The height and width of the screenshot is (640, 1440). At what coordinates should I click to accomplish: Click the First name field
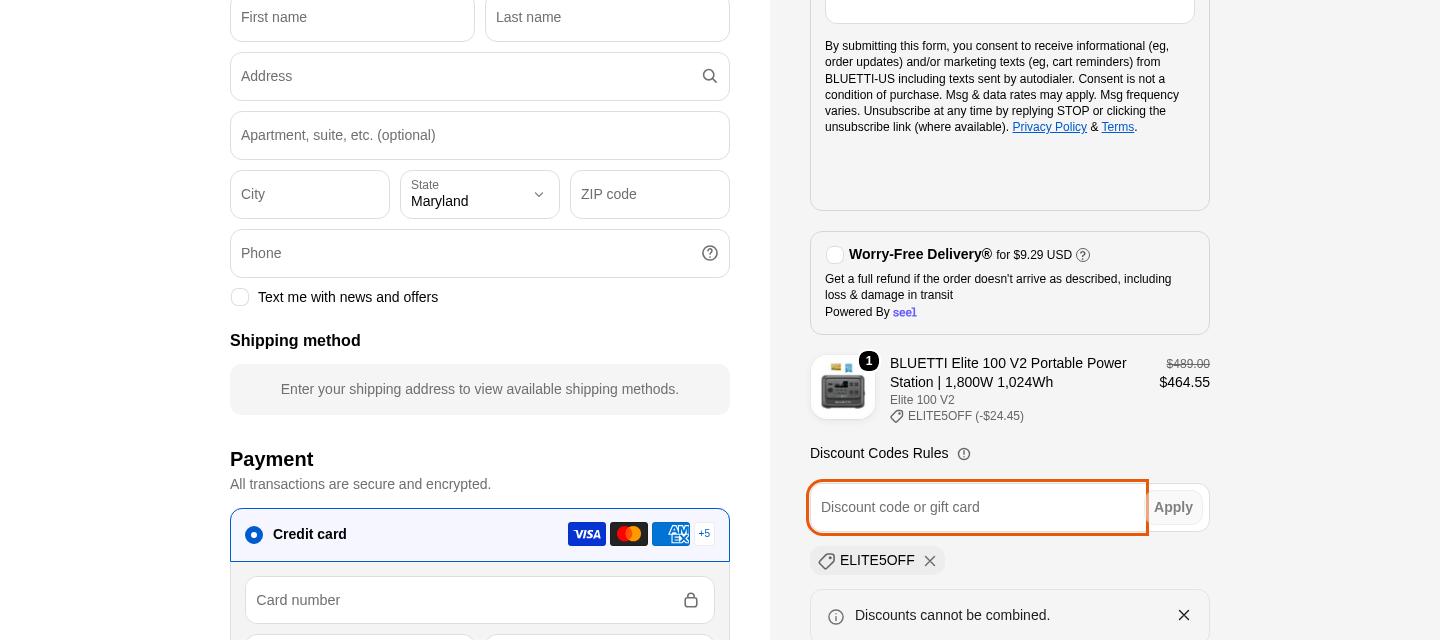(x=352, y=17)
